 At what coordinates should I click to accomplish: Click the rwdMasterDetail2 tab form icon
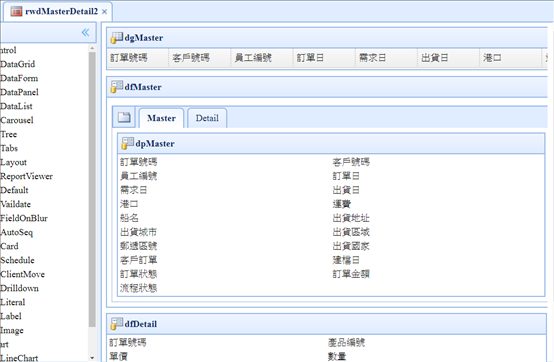point(16,11)
